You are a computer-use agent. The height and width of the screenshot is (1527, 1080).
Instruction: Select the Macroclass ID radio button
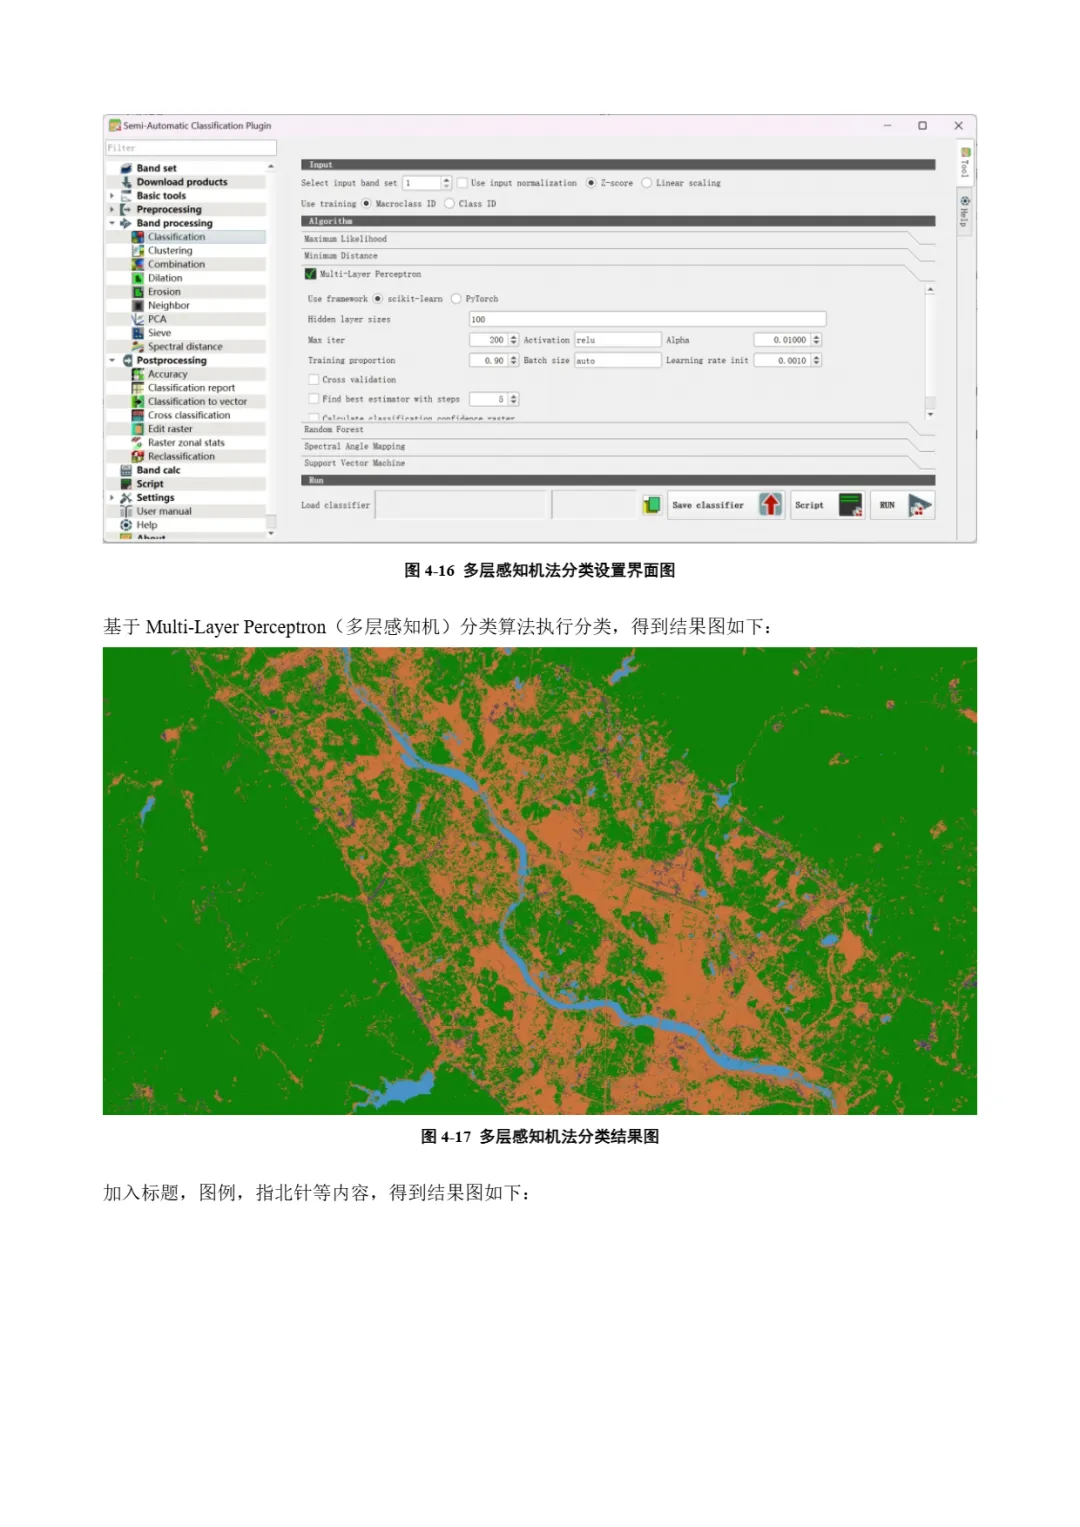(x=366, y=204)
